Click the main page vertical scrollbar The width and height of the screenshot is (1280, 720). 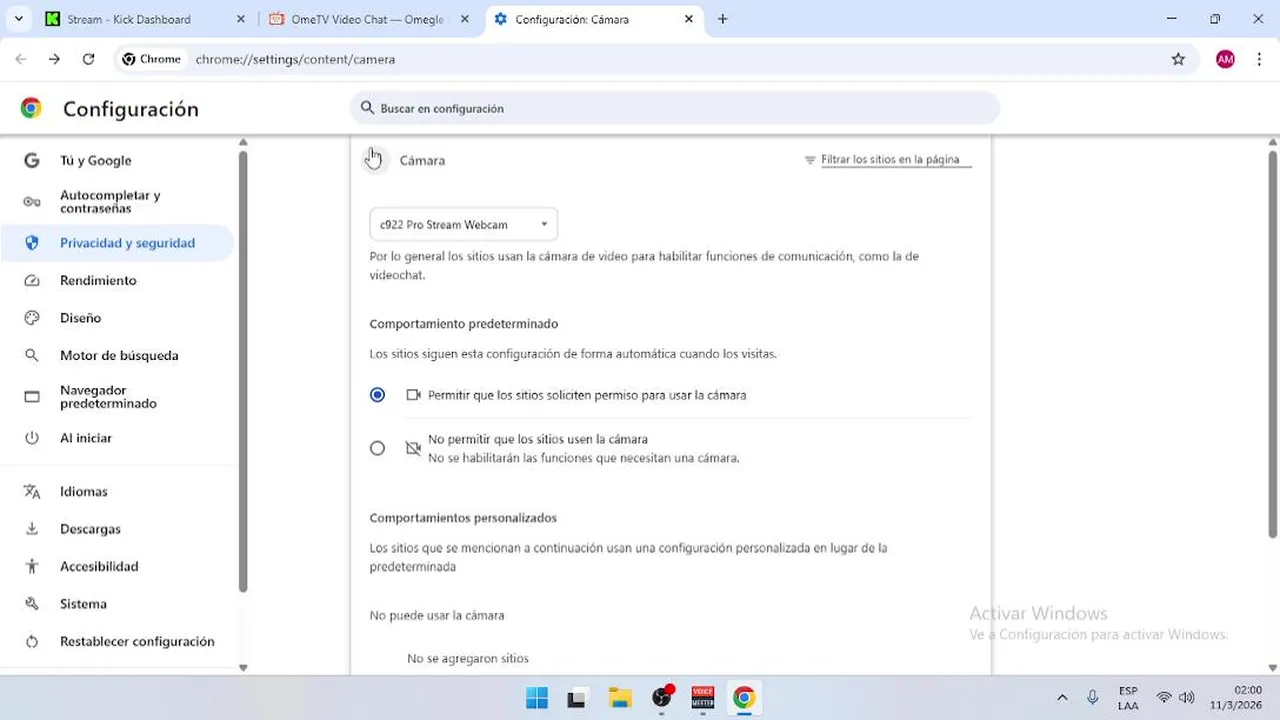click(x=1273, y=343)
